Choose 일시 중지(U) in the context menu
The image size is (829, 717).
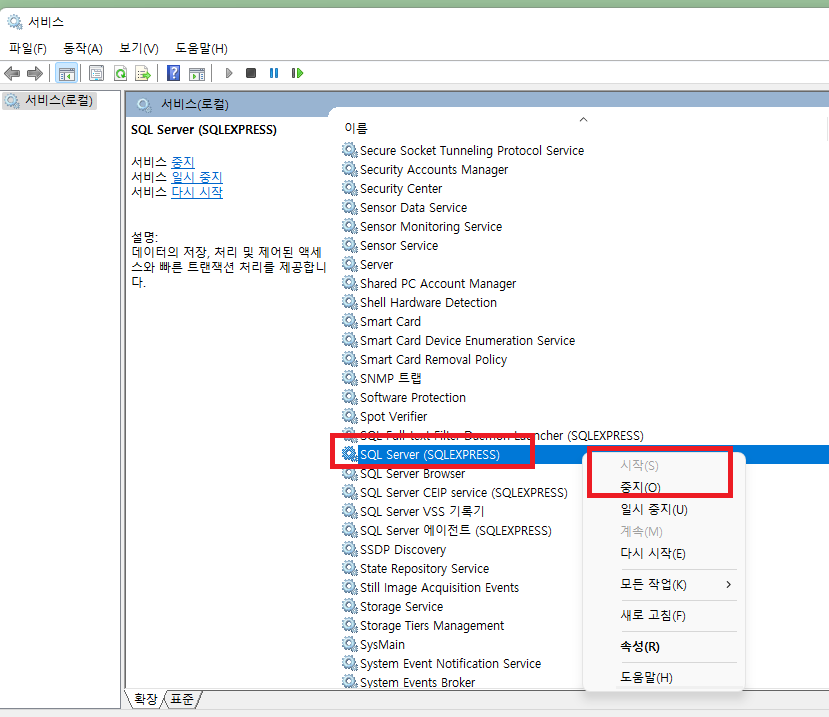653,509
